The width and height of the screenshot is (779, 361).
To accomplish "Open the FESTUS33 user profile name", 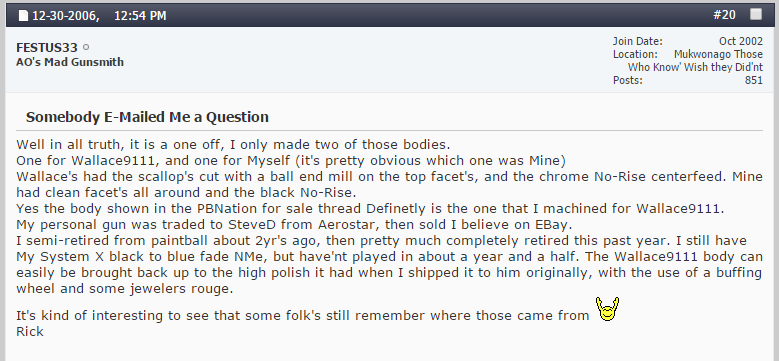I will 47,48.
